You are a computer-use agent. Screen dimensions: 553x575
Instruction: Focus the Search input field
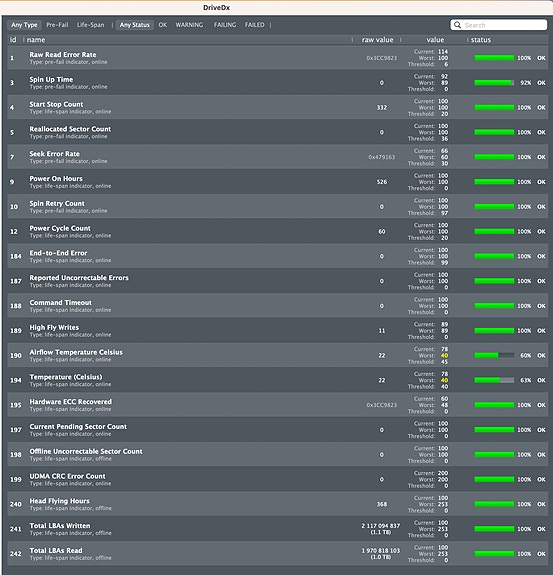click(x=499, y=25)
